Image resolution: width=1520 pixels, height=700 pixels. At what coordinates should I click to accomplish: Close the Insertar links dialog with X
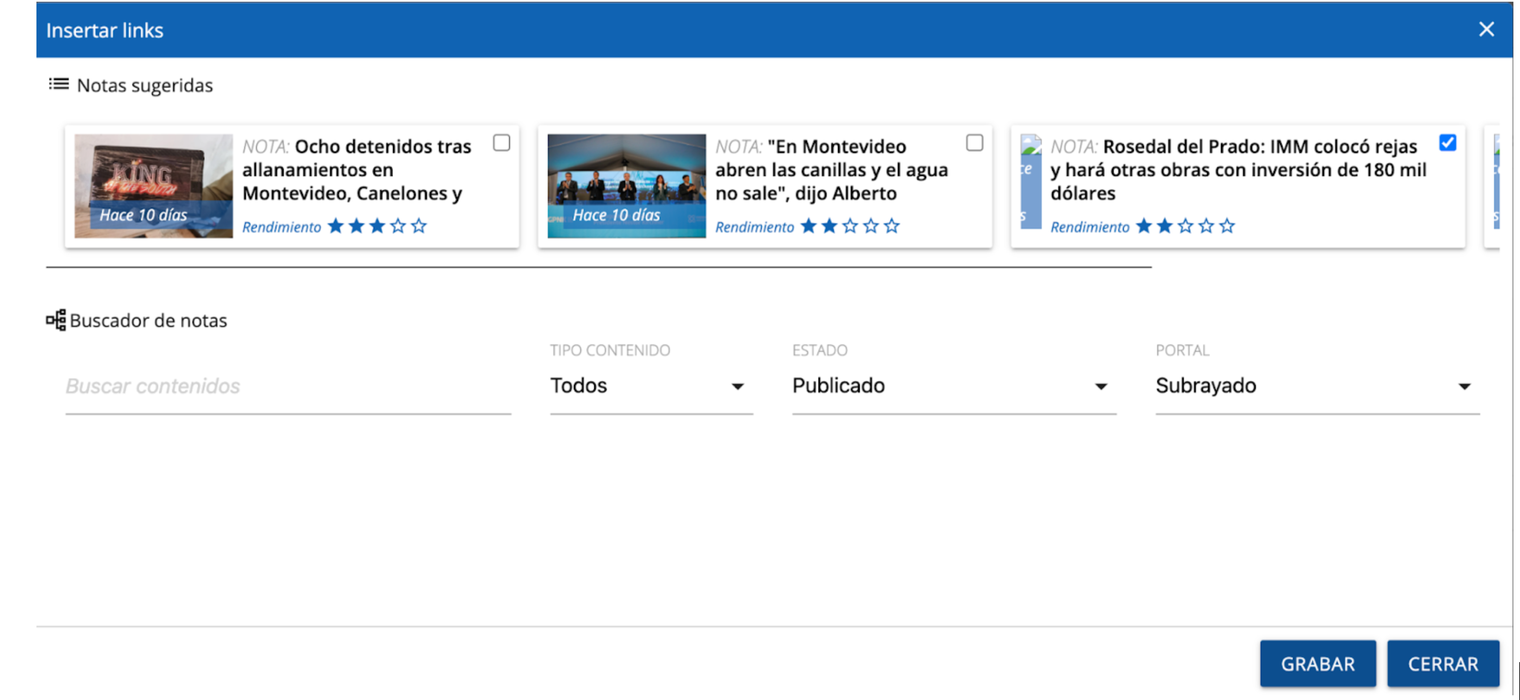[x=1486, y=30]
